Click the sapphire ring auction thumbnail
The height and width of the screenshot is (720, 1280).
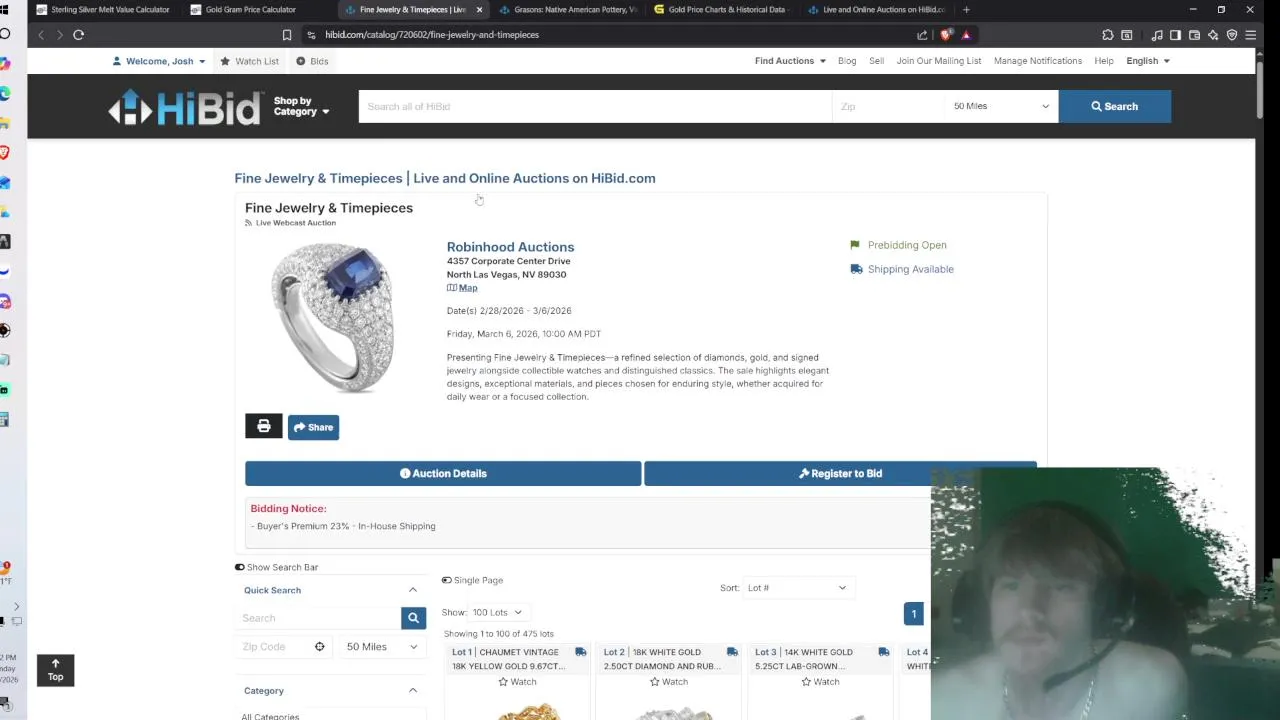(x=332, y=317)
